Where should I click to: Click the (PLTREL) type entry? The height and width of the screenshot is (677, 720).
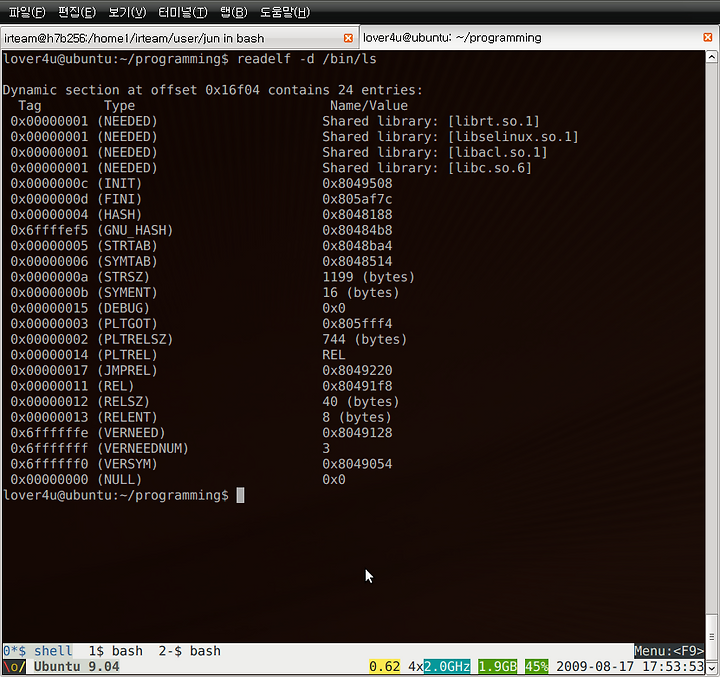click(127, 355)
